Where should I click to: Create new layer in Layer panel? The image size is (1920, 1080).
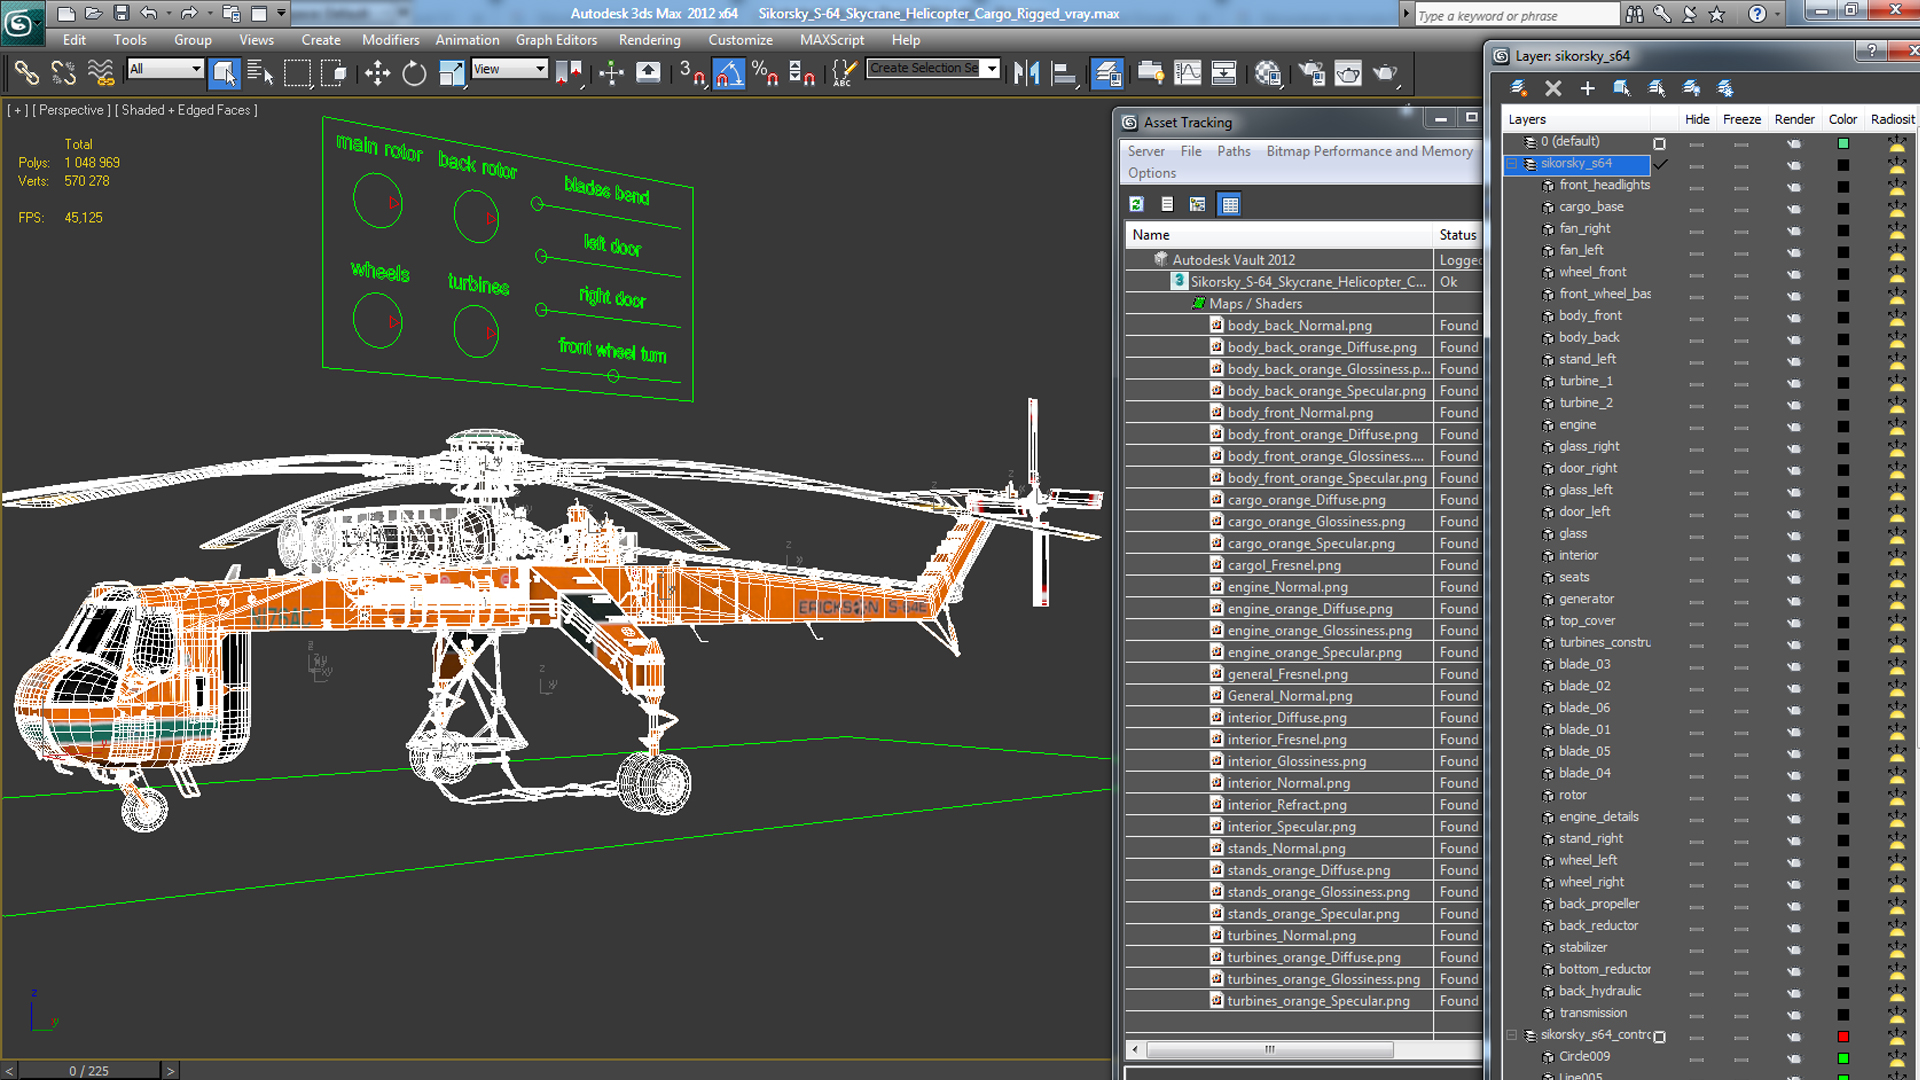pyautogui.click(x=1518, y=88)
